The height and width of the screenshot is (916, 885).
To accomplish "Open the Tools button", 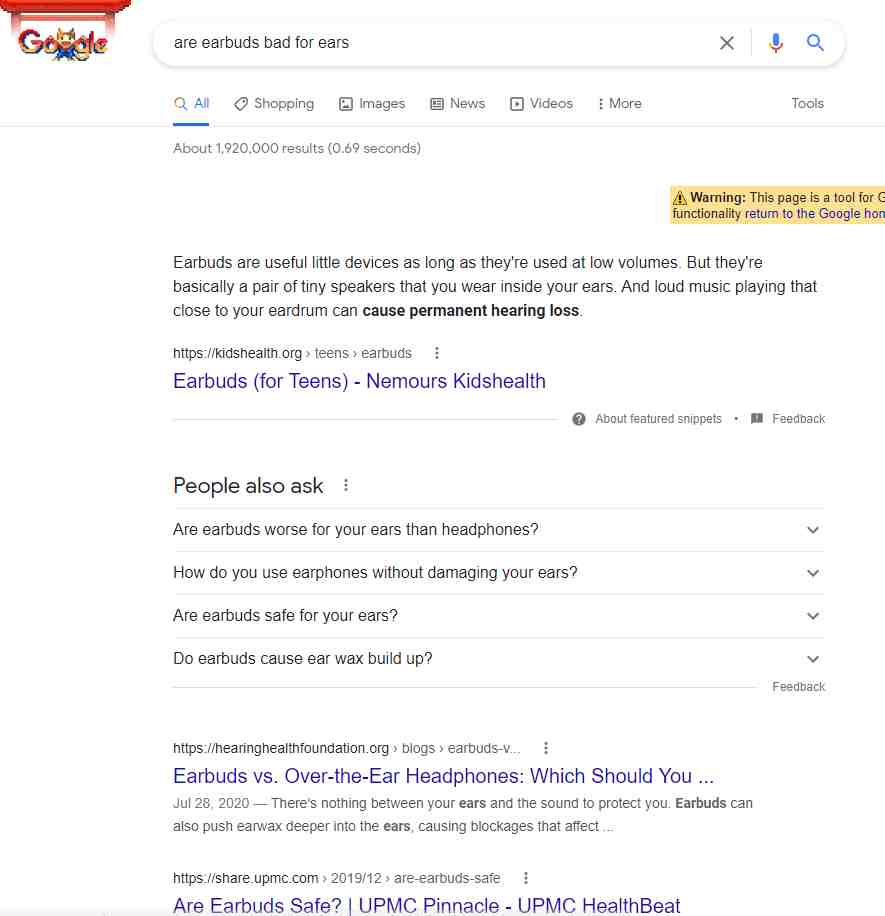I will tap(807, 103).
